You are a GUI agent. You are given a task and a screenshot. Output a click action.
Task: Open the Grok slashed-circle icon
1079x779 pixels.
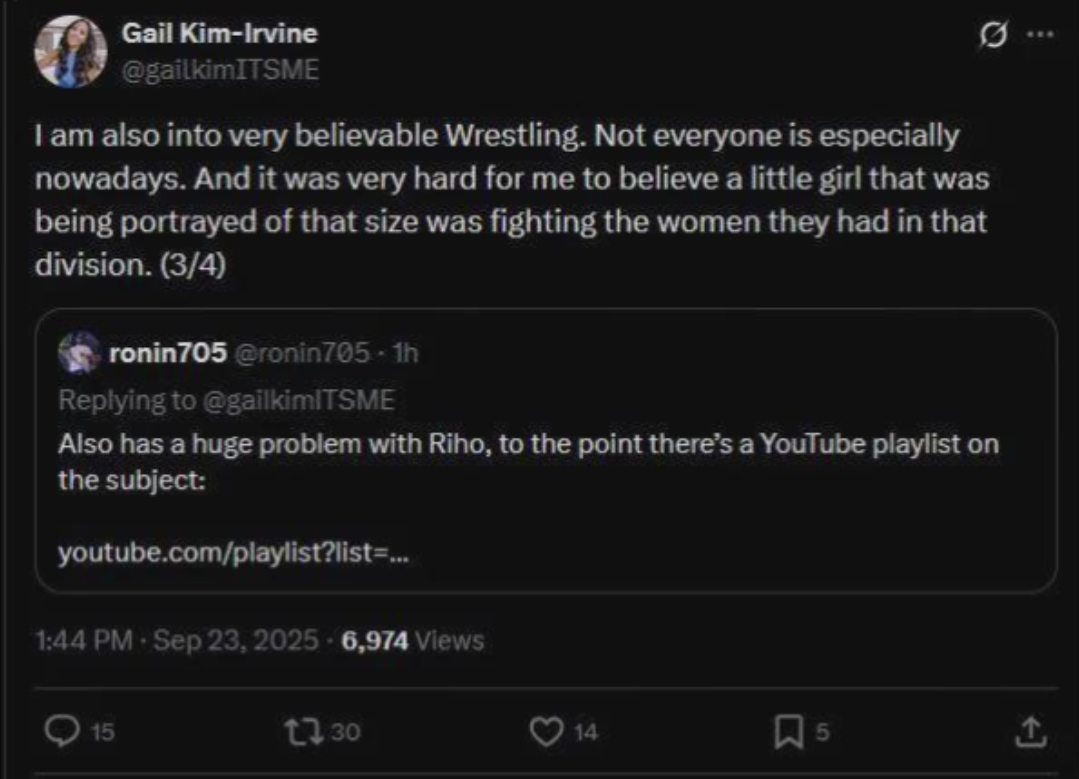[x=993, y=36]
